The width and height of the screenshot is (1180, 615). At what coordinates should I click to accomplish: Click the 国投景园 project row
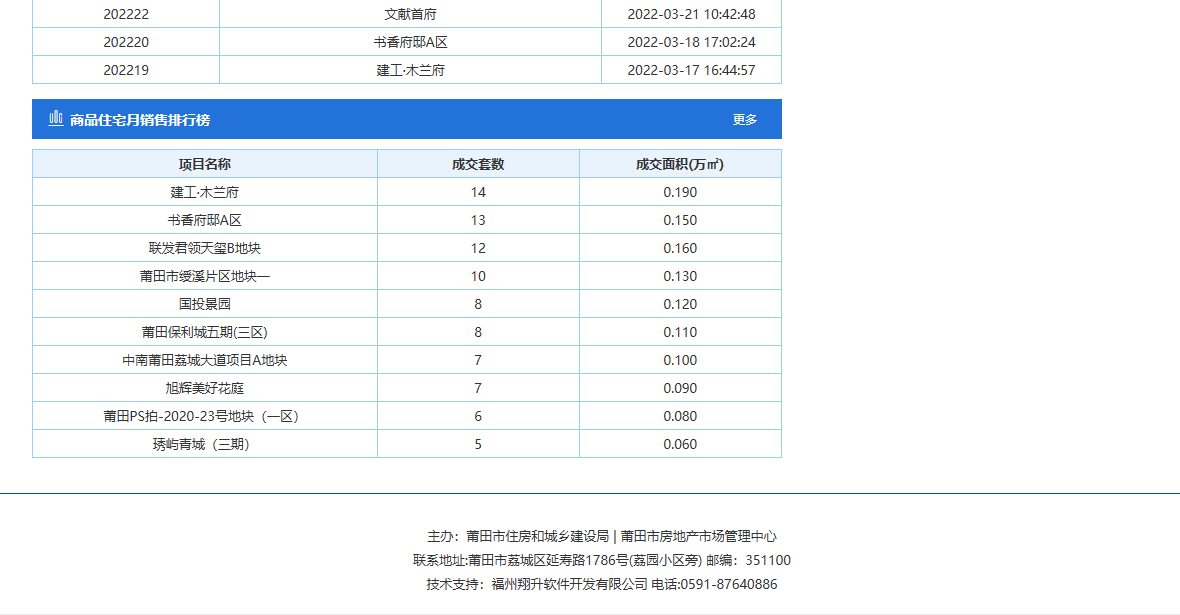tap(205, 304)
